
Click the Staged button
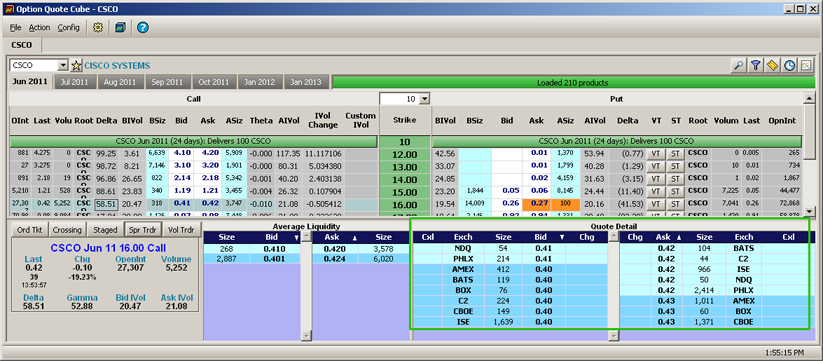coord(105,229)
